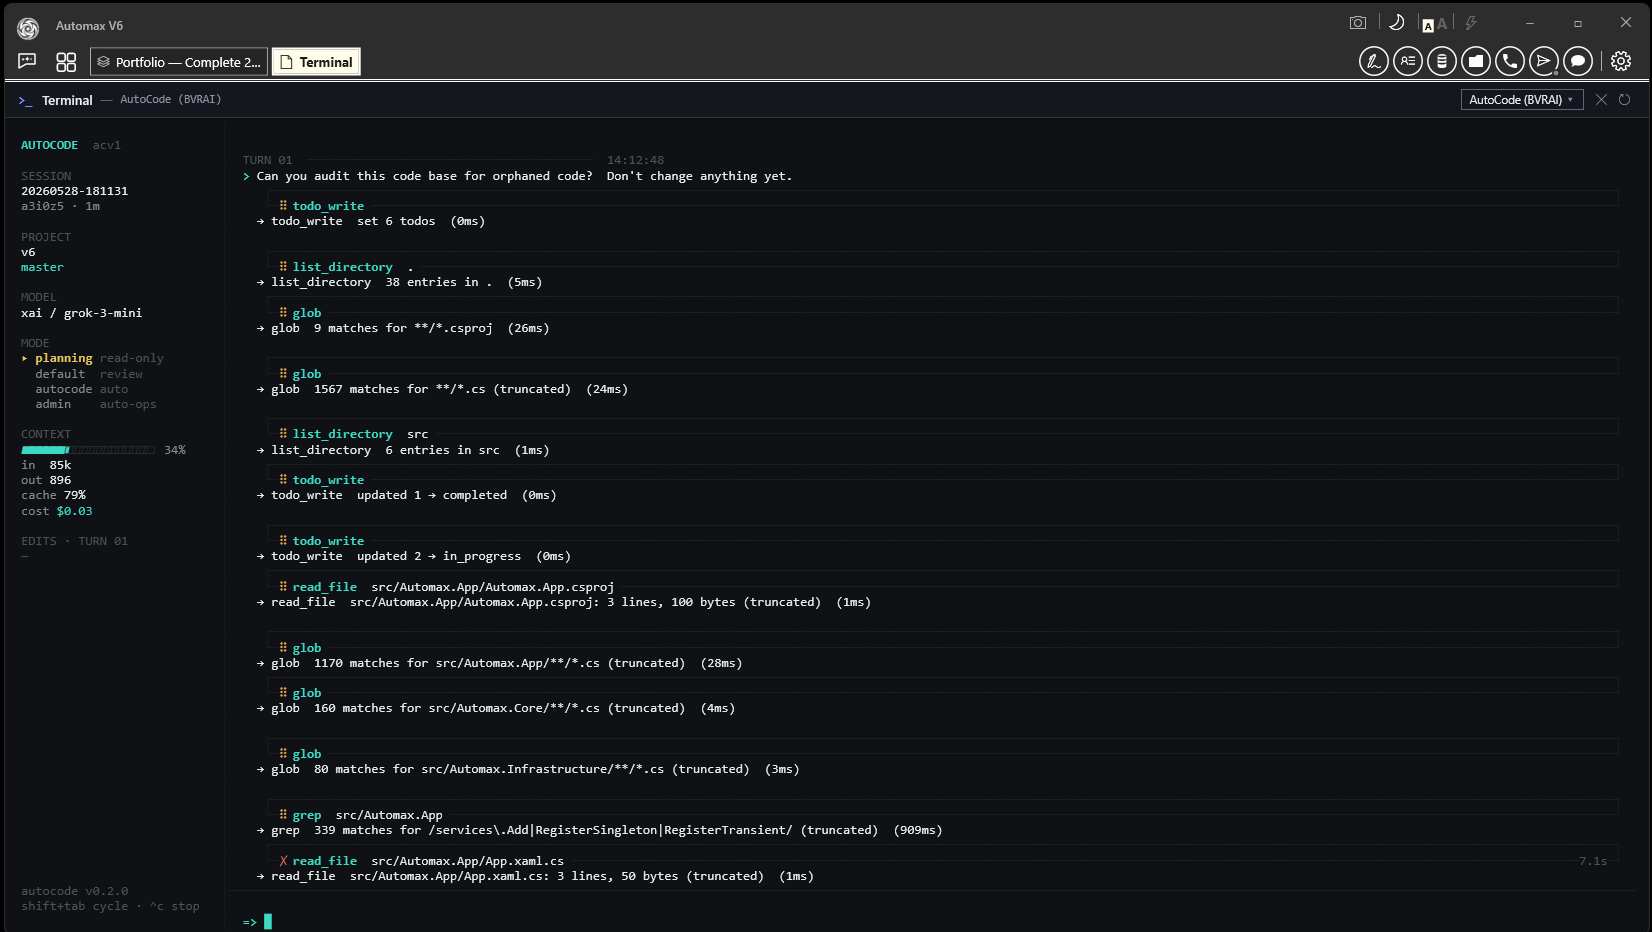Click the autocode v0.2.0 version text

click(74, 891)
